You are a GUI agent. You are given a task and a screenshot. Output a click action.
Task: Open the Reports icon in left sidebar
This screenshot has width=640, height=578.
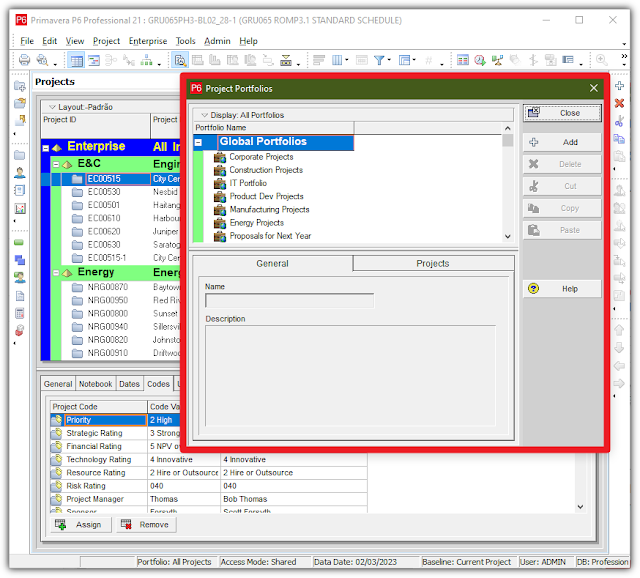(20, 190)
